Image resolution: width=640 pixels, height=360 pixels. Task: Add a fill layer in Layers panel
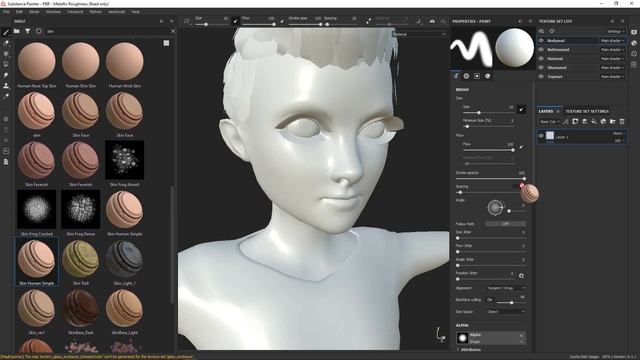[x=594, y=122]
